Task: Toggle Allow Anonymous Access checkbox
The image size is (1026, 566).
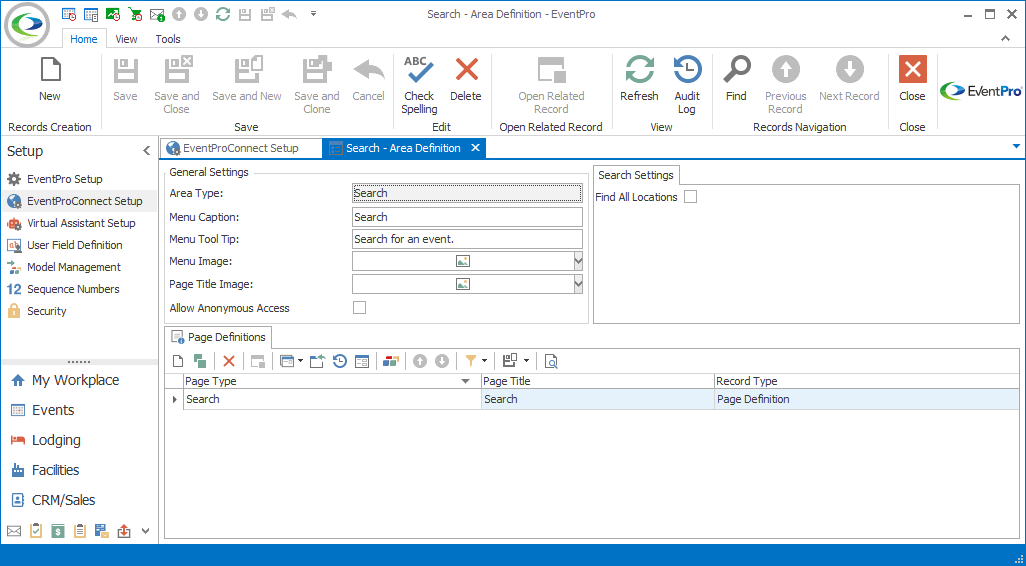Action: pyautogui.click(x=359, y=308)
